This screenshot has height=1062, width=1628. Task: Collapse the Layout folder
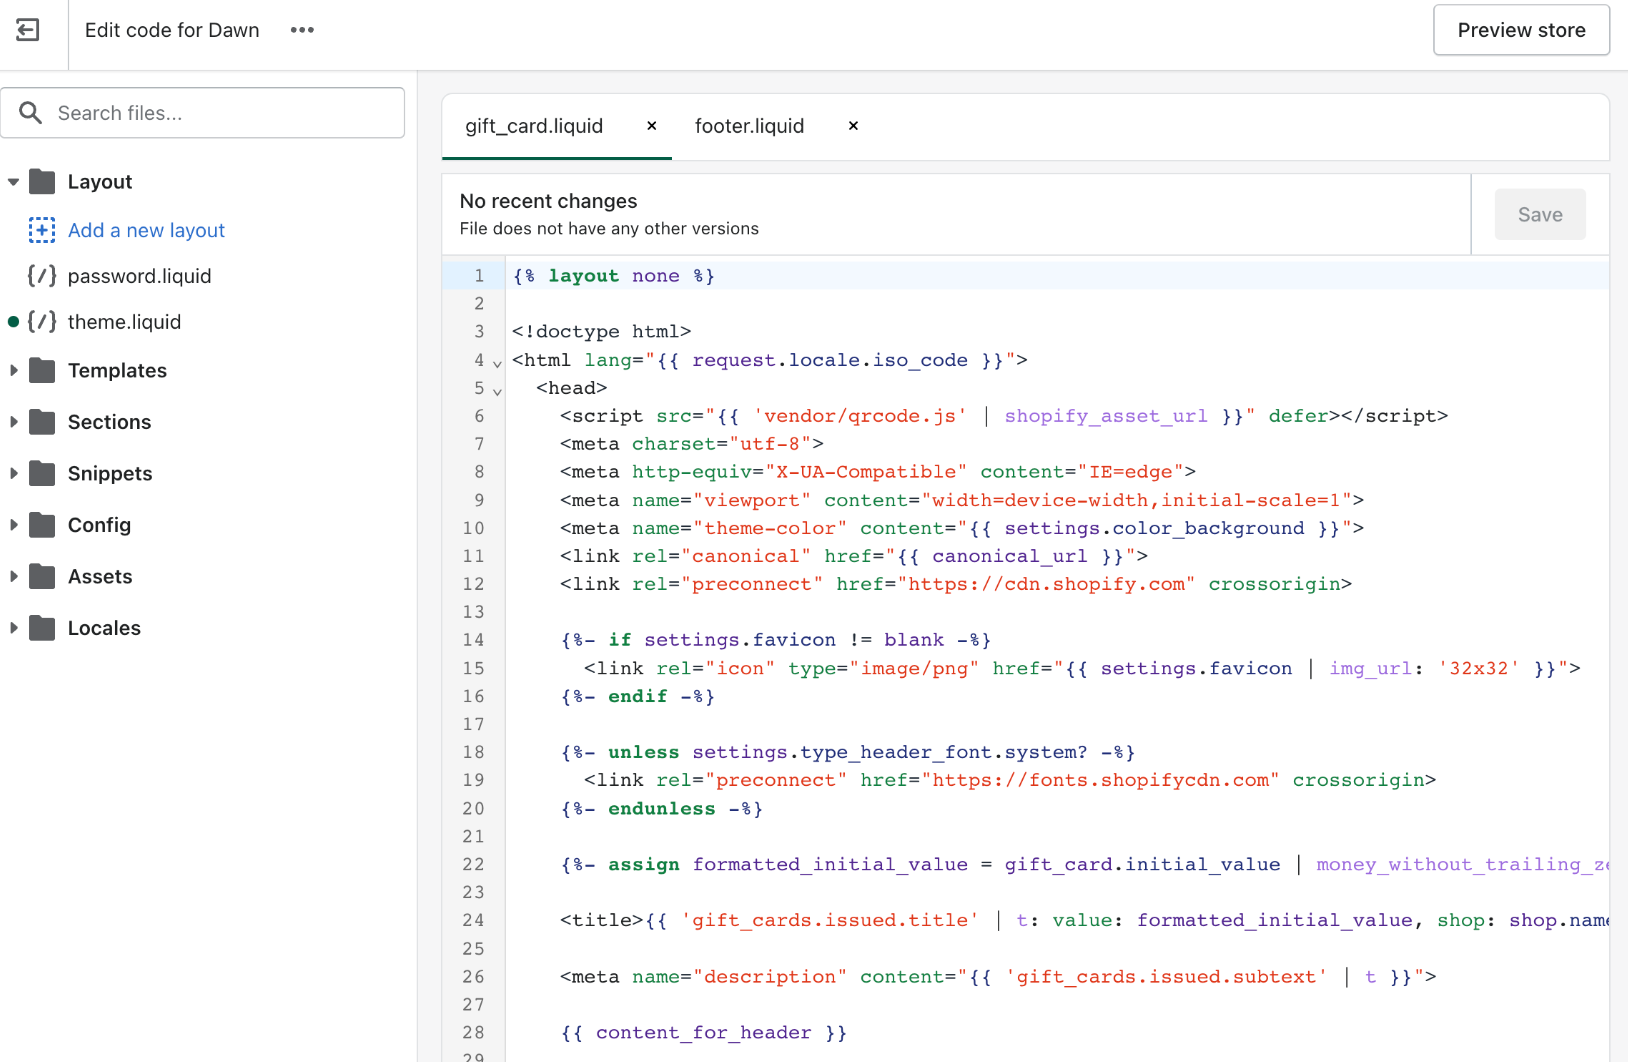click(x=14, y=182)
